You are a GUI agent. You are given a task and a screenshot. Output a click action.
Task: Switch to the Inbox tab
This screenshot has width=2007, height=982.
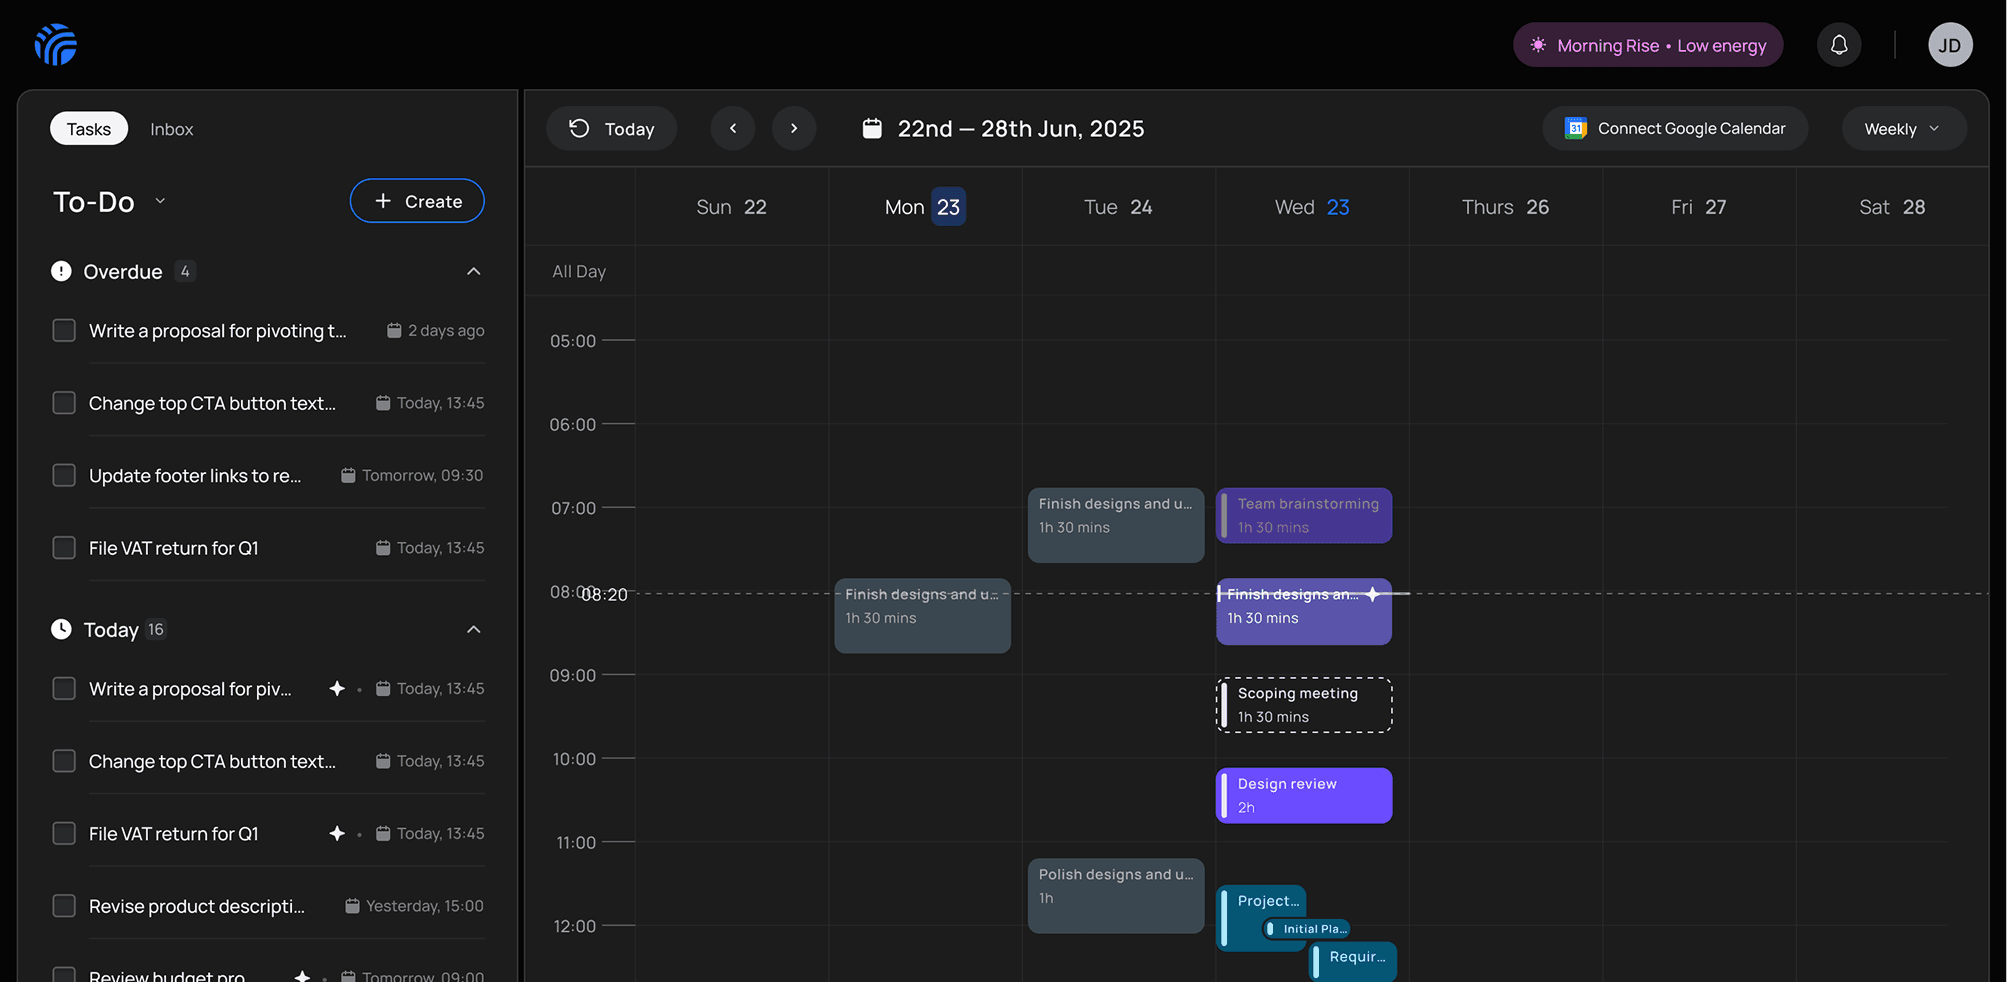click(171, 128)
